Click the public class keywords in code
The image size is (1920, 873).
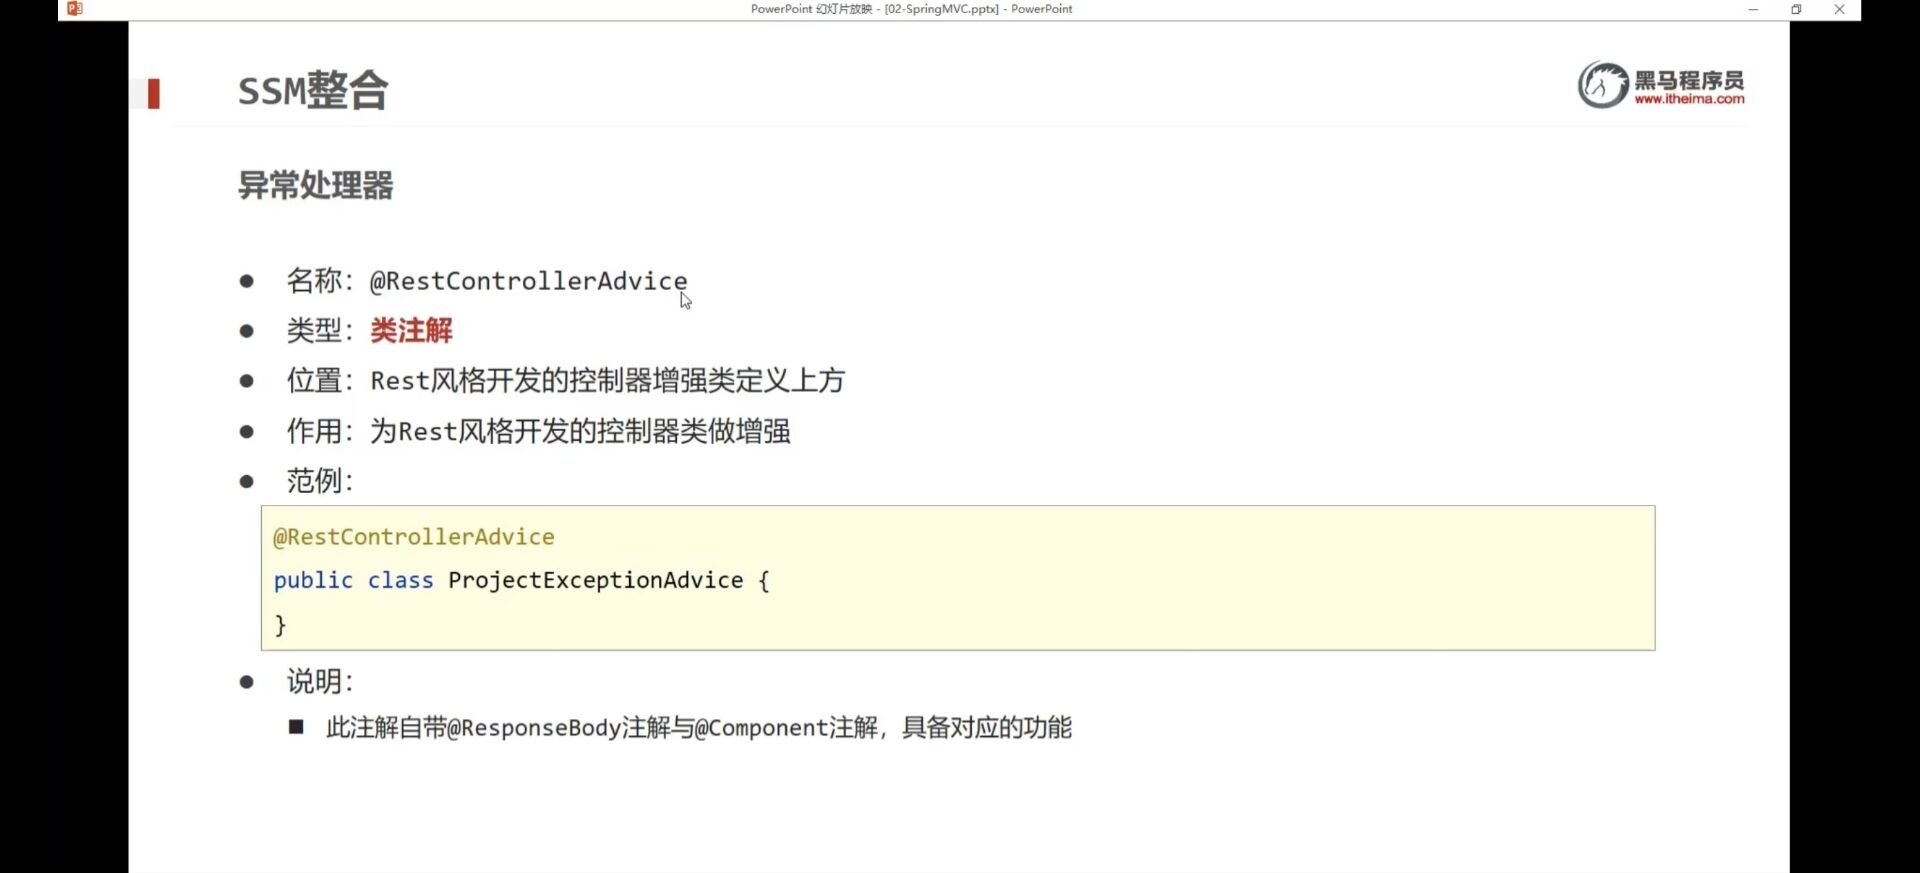point(354,580)
